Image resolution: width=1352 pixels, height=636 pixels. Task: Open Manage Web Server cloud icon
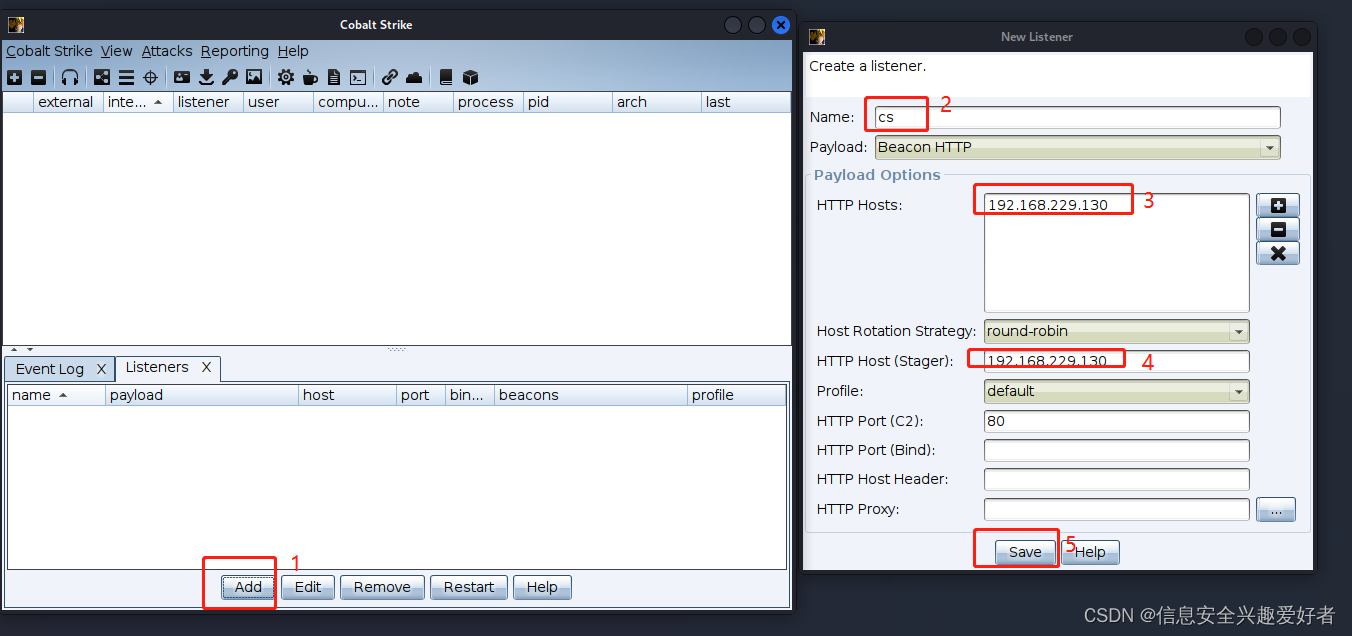[414, 77]
